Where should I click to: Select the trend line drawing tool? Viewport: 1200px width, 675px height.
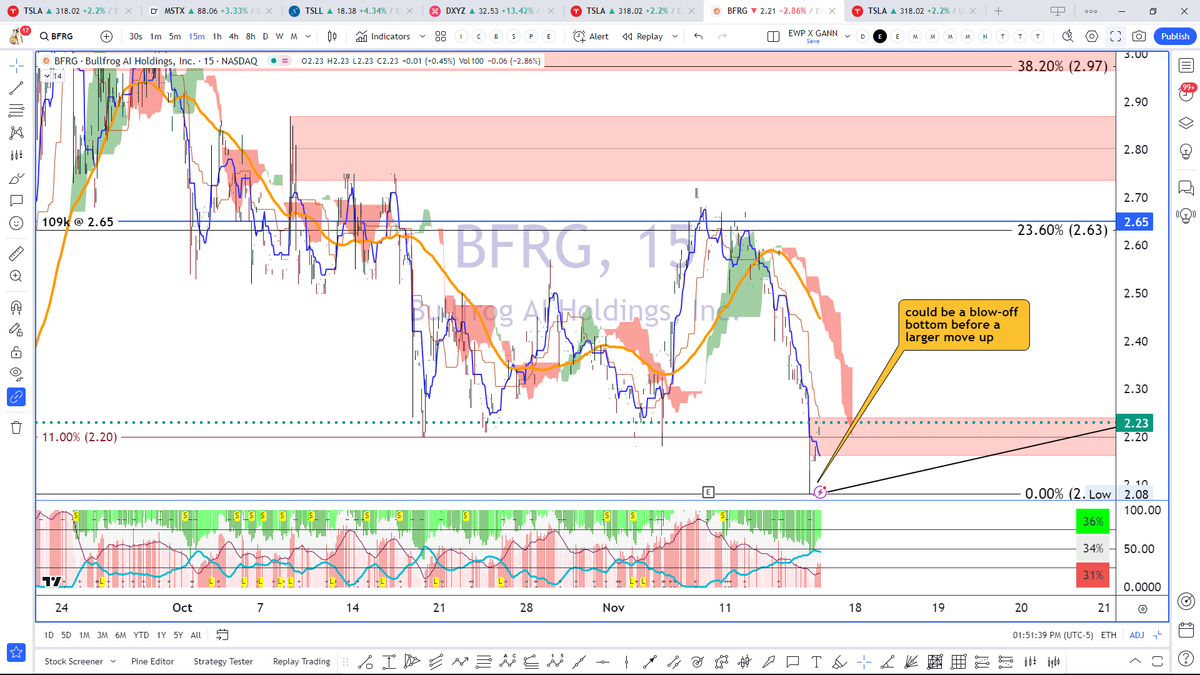[x=15, y=88]
